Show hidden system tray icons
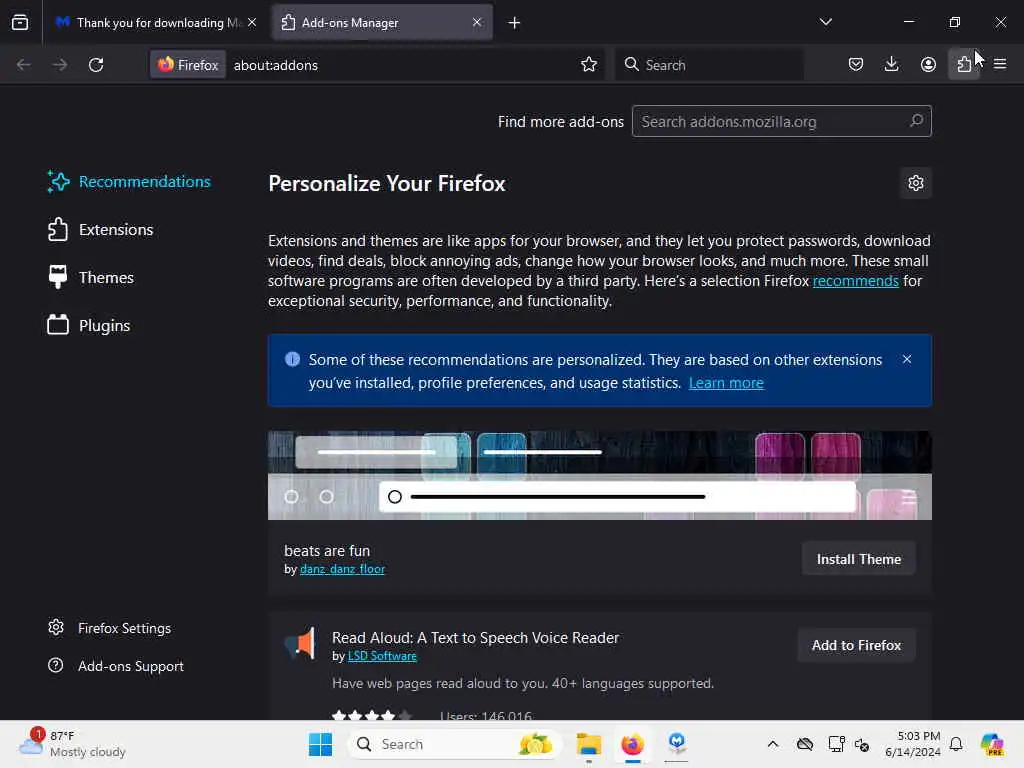Screen dimensions: 1024x768 (773, 744)
